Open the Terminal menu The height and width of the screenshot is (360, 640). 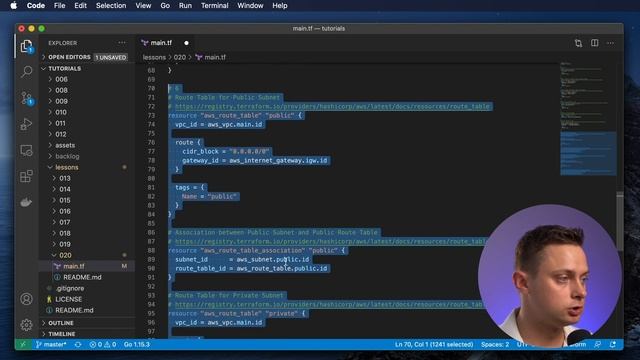[214, 6]
